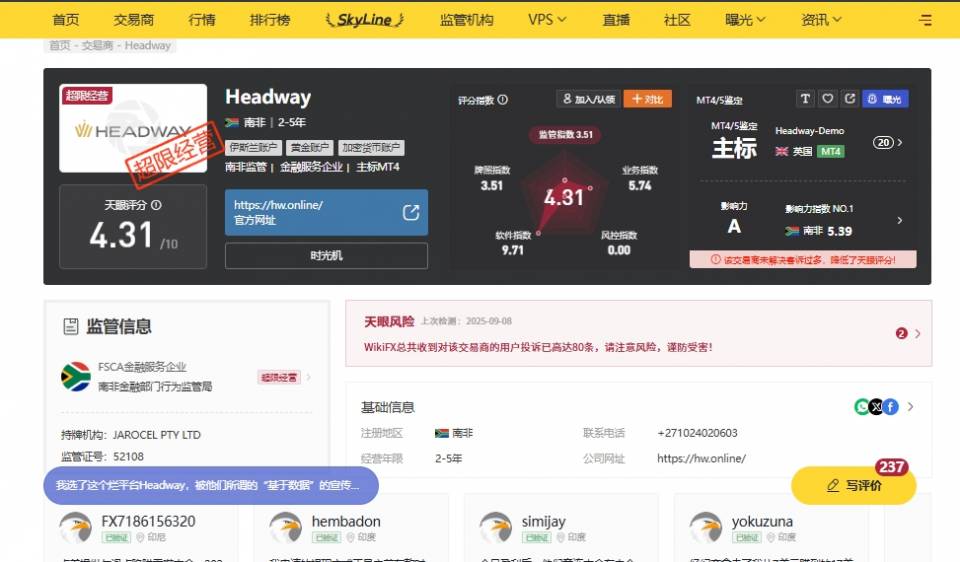Click the Facebook icon in 基础信息
The image size is (960, 562).
[890, 407]
